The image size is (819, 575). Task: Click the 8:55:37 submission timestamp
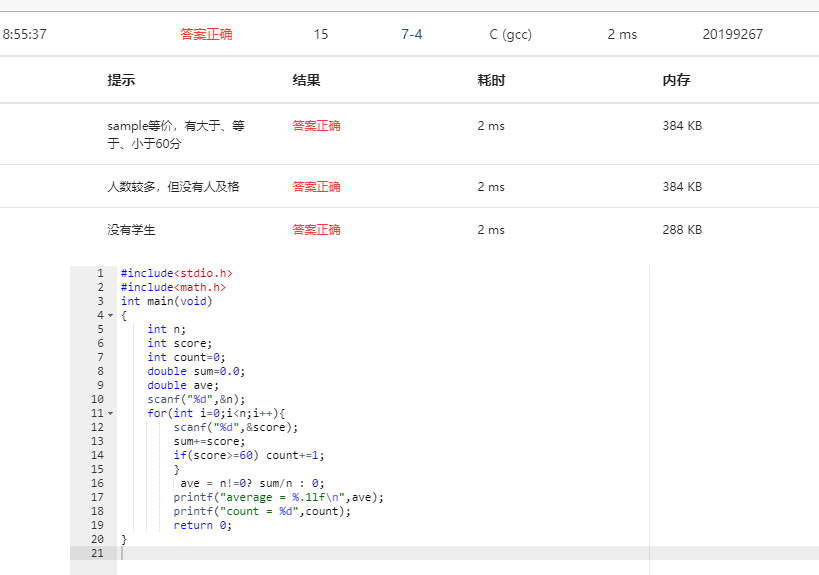click(25, 34)
